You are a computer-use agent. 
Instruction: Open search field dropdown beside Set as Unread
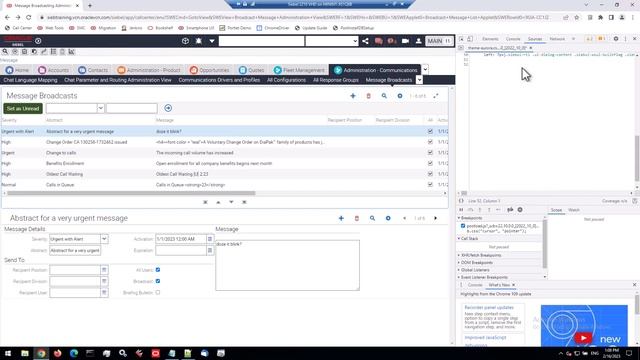(100, 108)
